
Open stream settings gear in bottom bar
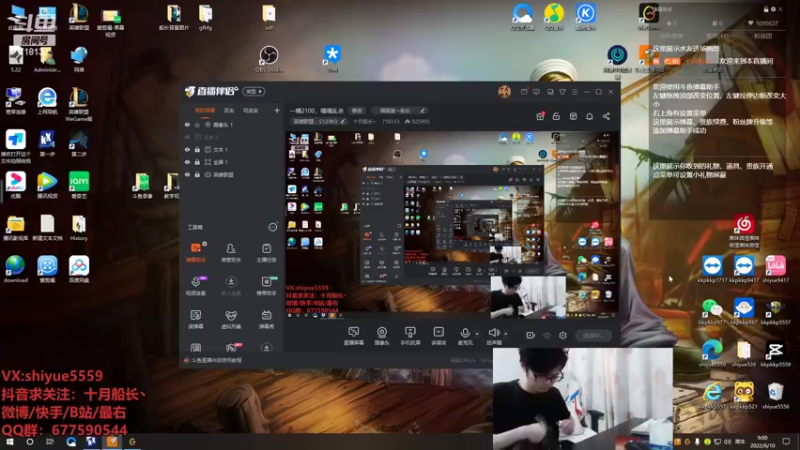(563, 335)
